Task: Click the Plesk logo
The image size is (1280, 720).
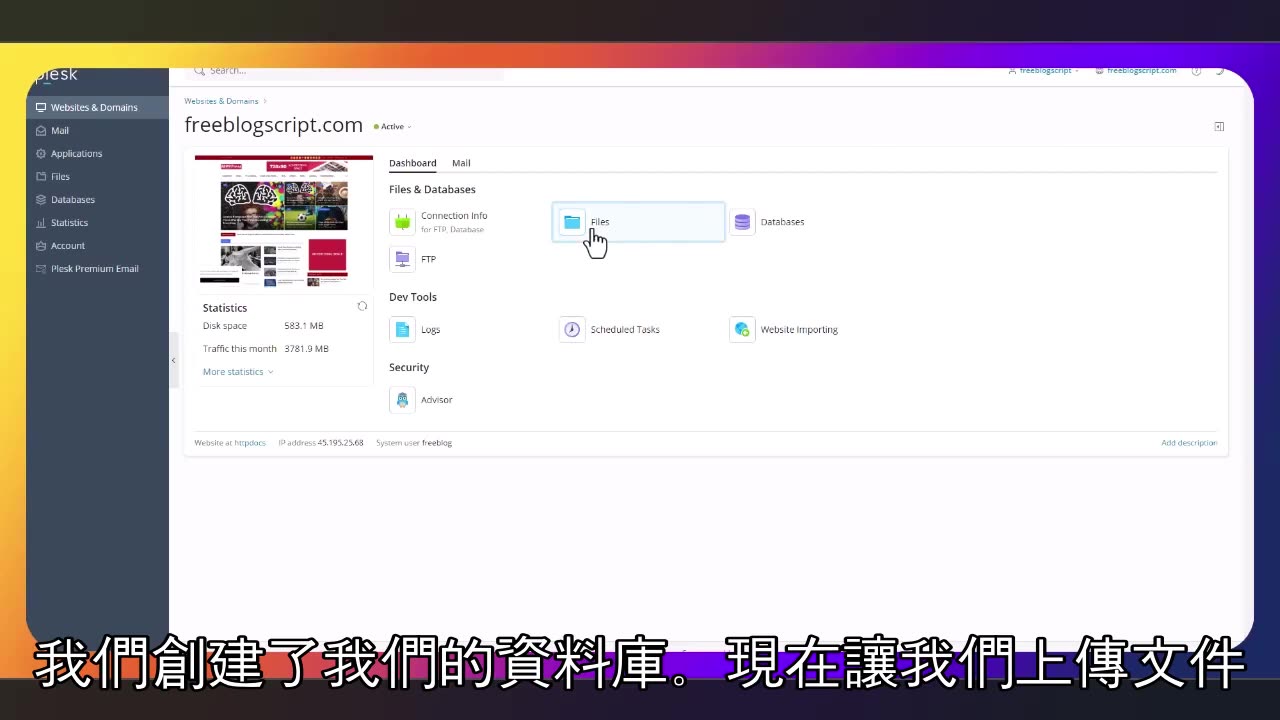Action: pyautogui.click(x=57, y=75)
